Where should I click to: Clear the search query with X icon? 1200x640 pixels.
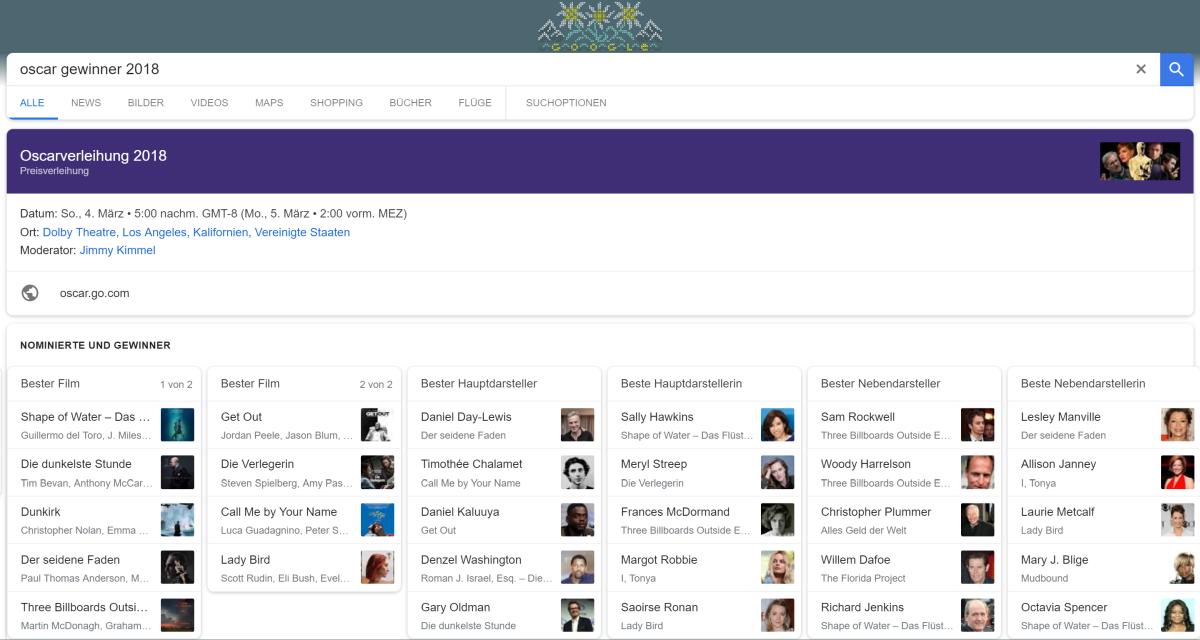pos(1140,69)
